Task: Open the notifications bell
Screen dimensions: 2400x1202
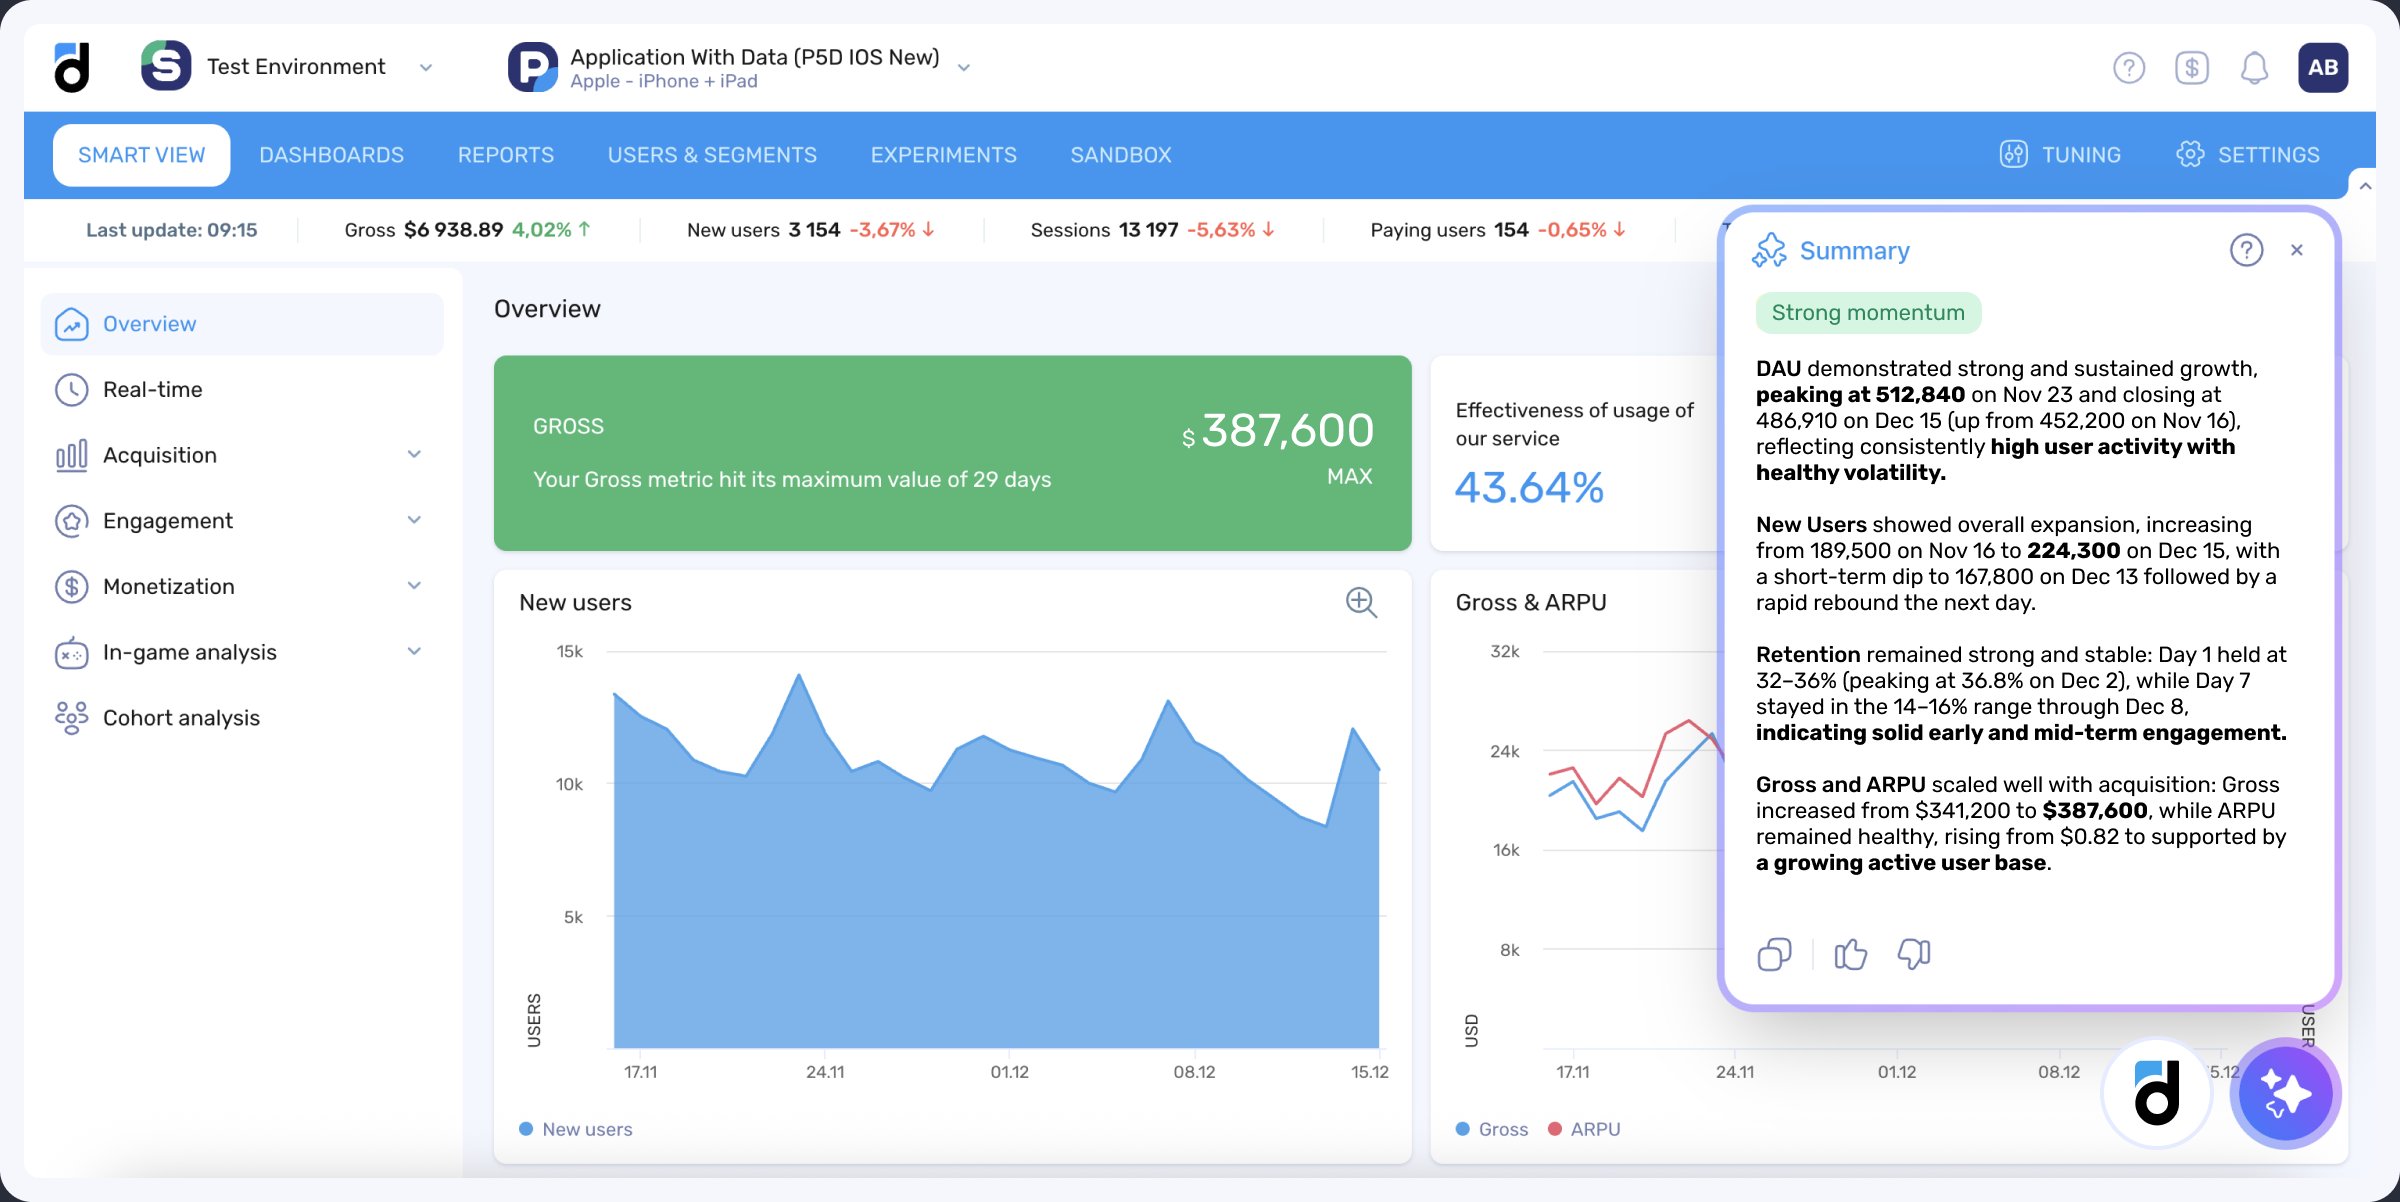Action: (x=2254, y=68)
